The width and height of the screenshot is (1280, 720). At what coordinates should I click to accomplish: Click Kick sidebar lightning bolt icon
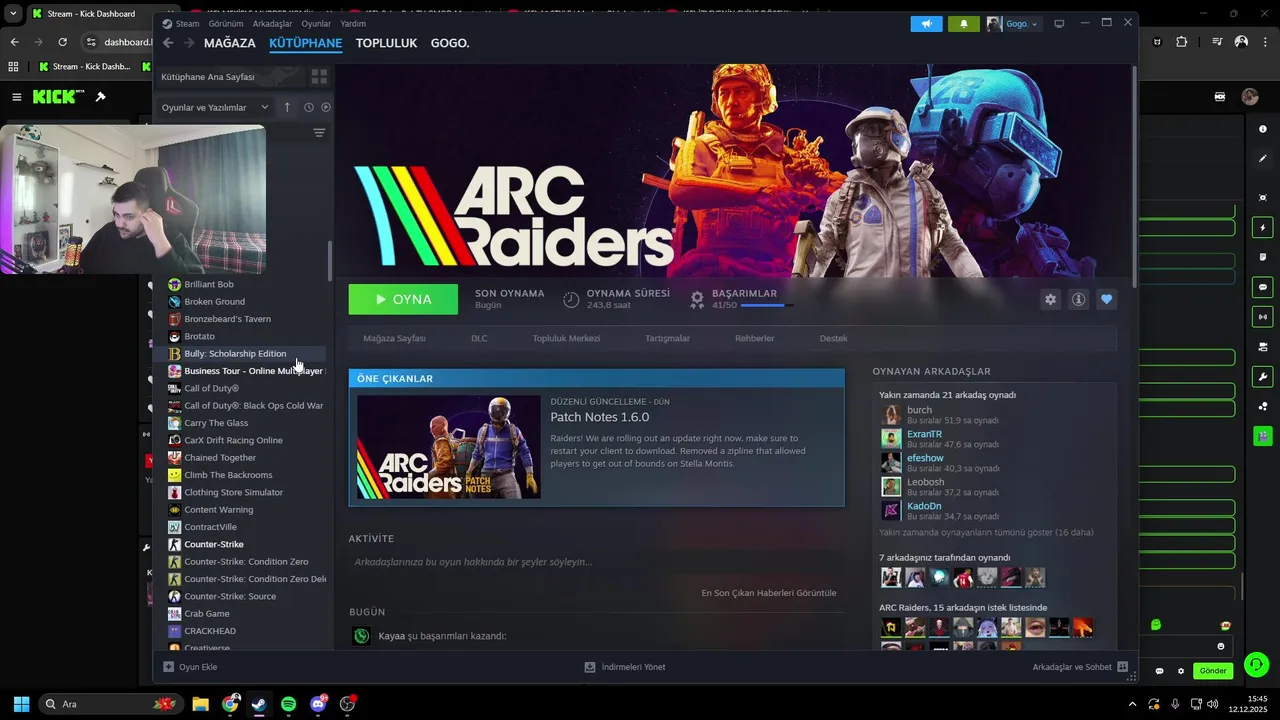[1263, 228]
